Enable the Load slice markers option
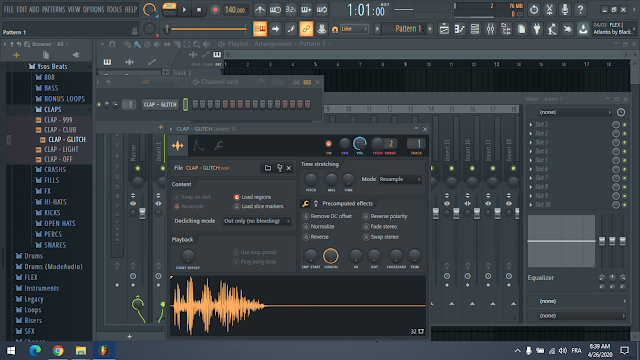640x360 pixels. click(258, 206)
